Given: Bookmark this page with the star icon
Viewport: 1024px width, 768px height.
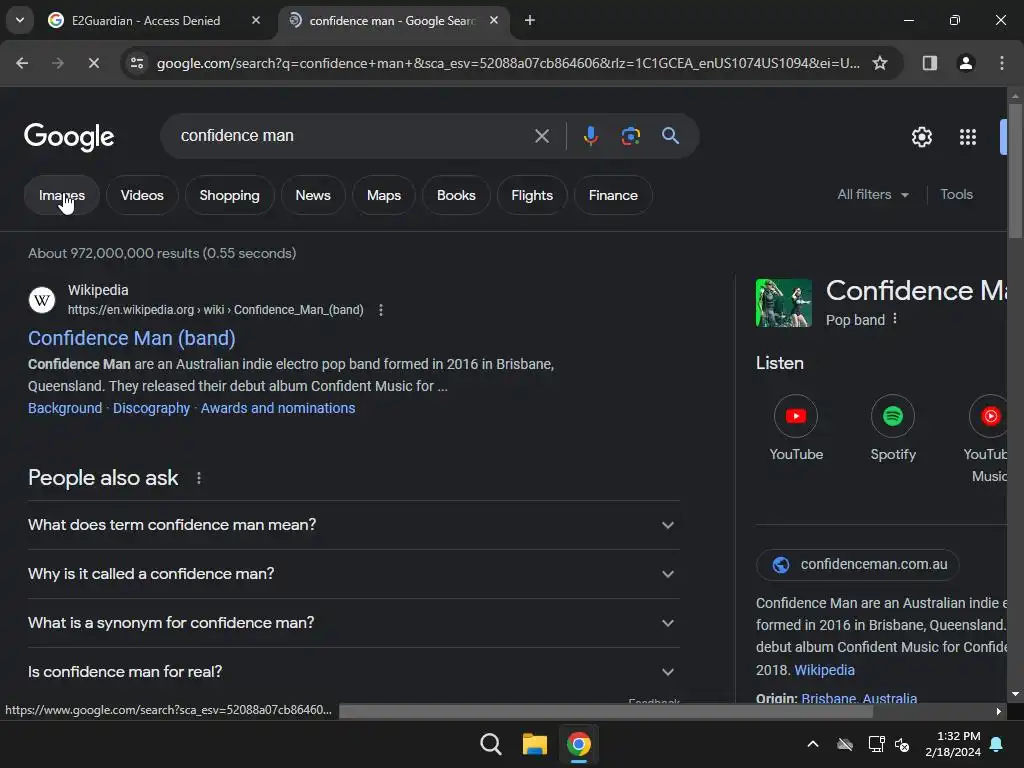Looking at the screenshot, I should (880, 63).
